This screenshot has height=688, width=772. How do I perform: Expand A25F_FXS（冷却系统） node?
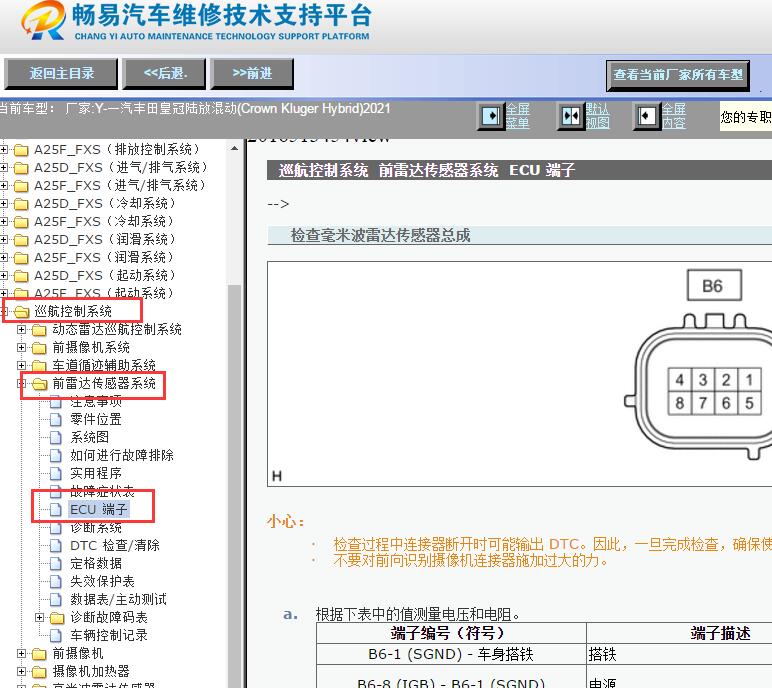pos(4,221)
